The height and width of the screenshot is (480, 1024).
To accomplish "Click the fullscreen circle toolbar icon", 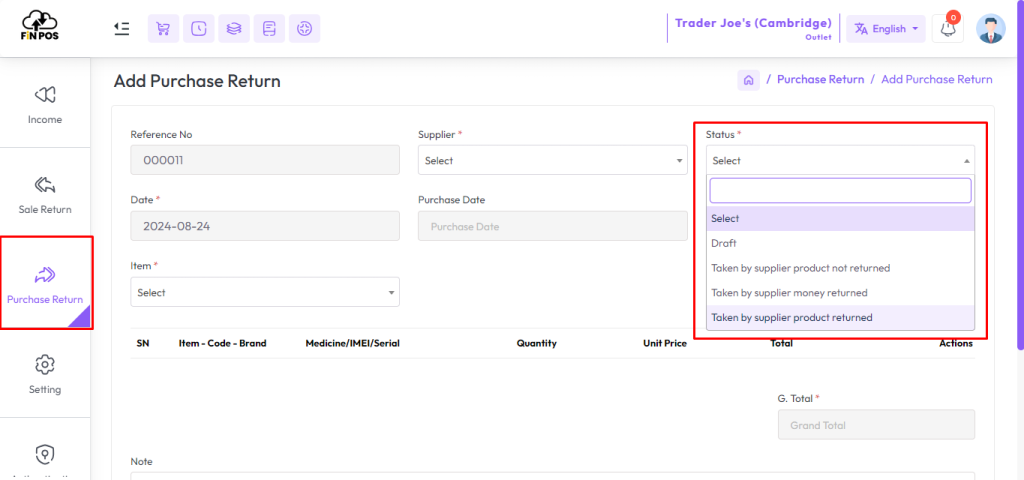I will 304,29.
